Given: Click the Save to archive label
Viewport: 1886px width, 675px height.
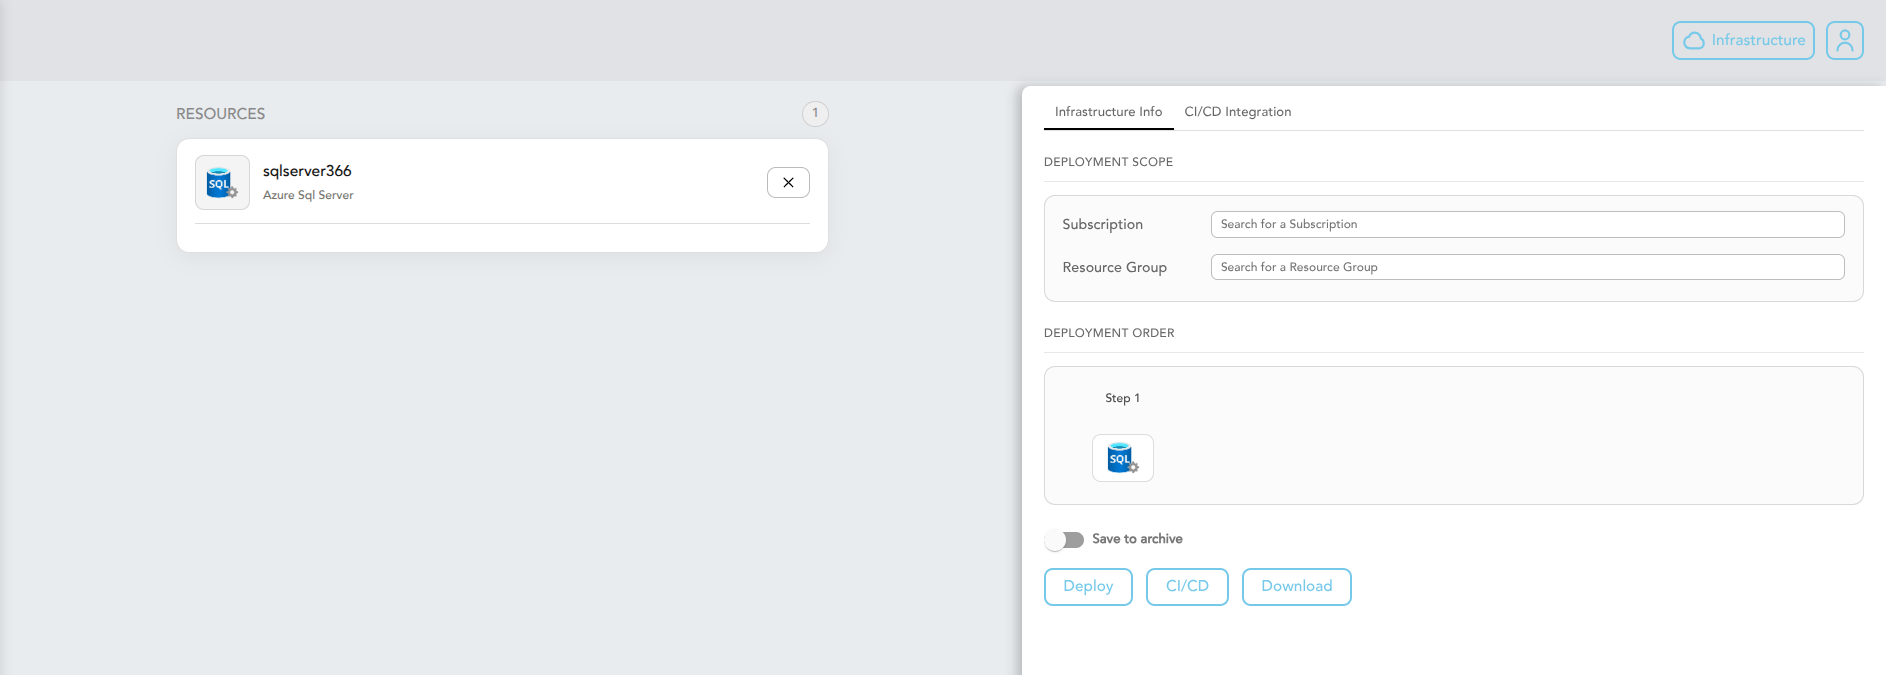Looking at the screenshot, I should coord(1137,539).
